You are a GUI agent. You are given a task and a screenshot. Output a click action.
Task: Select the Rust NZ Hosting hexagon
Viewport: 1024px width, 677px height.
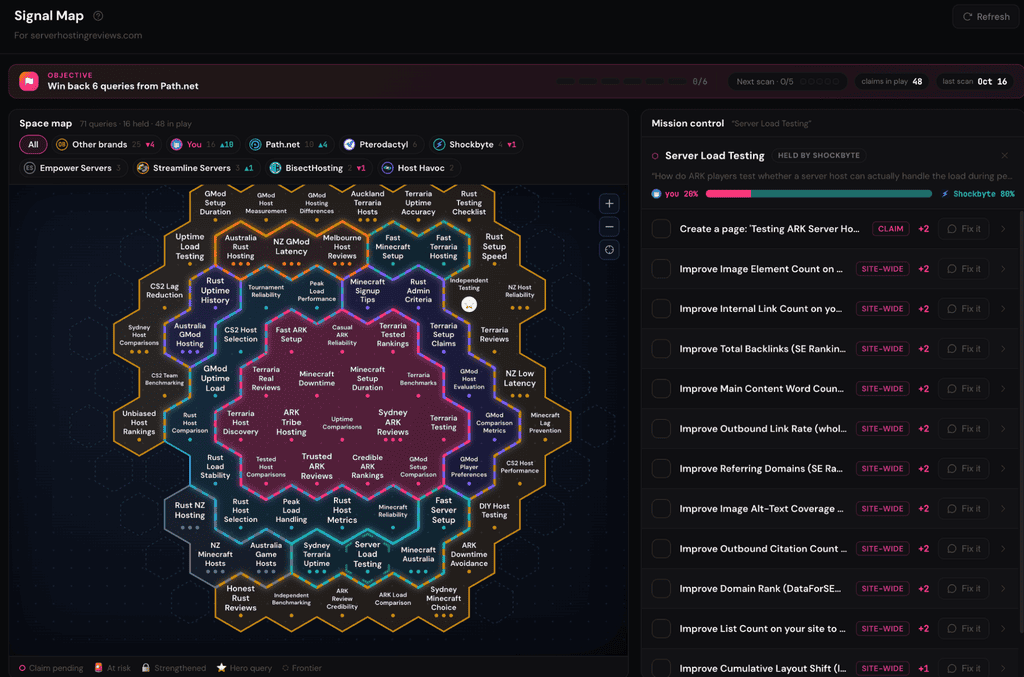point(189,511)
